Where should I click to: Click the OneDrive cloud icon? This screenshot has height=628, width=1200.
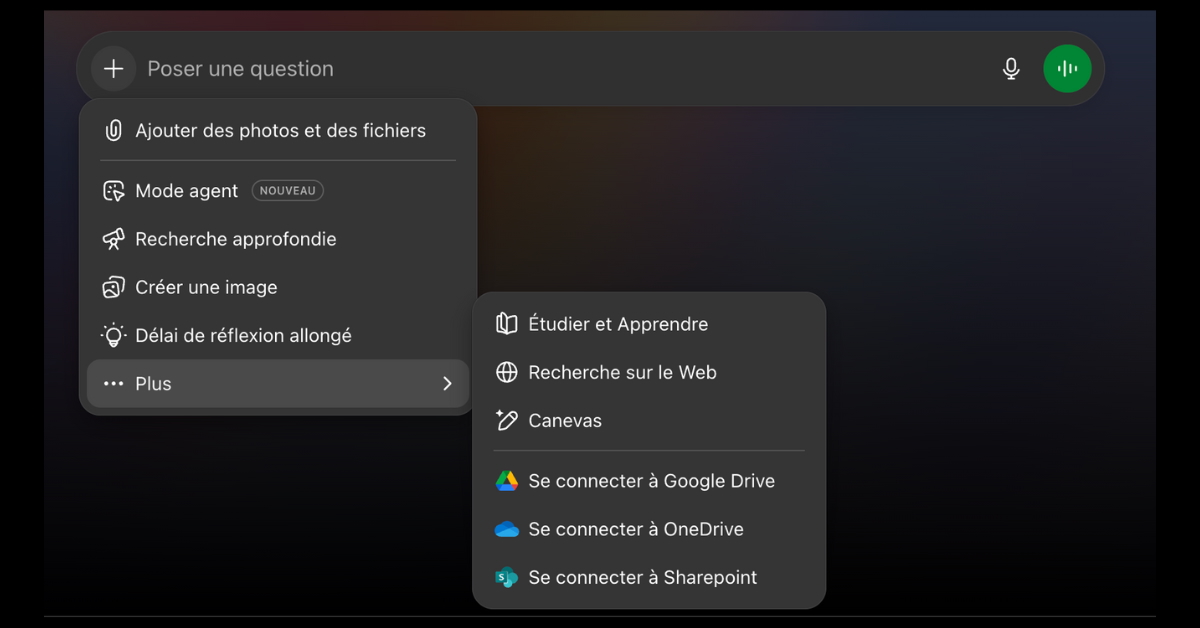(507, 529)
